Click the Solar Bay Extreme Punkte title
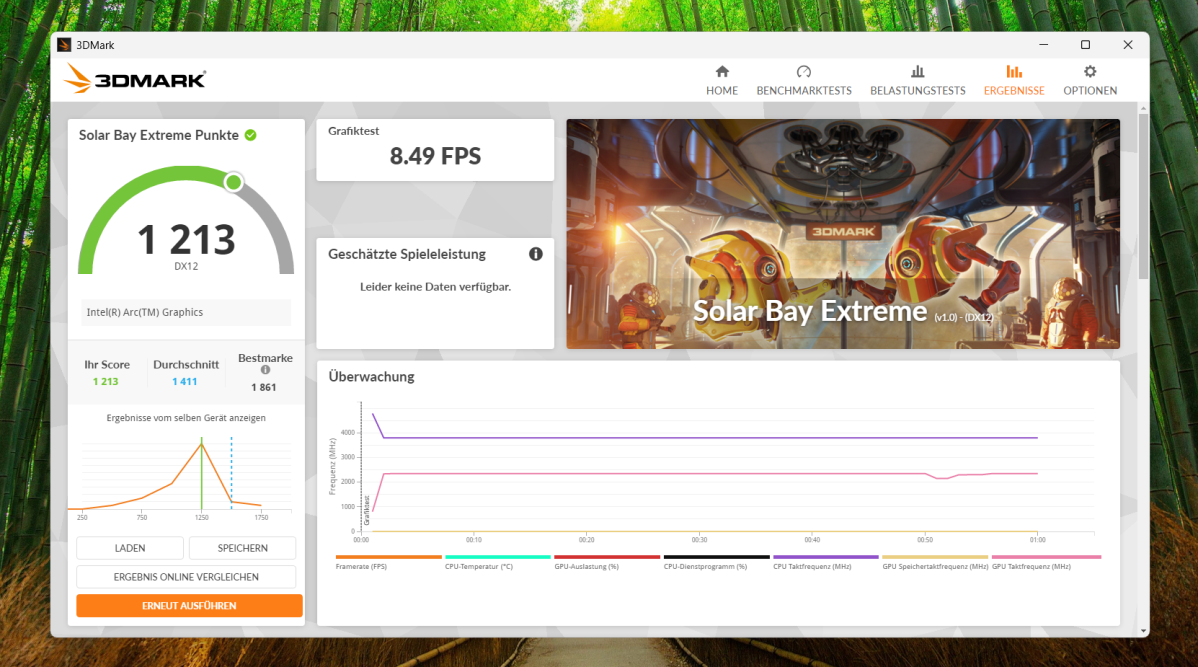This screenshot has height=667, width=1198. coord(159,135)
